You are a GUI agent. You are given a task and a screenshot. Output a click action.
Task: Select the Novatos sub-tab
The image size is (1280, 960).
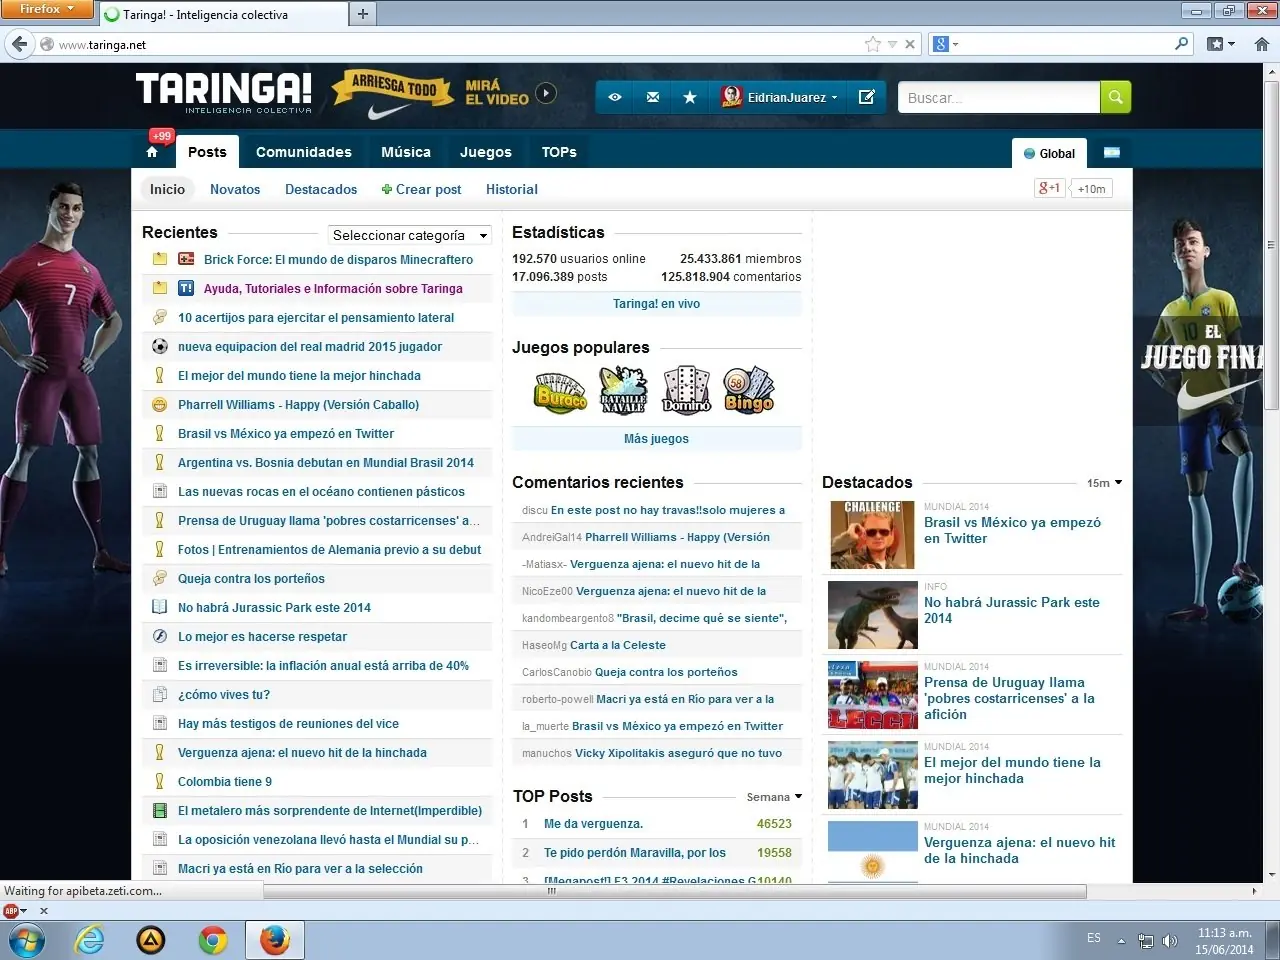point(235,189)
